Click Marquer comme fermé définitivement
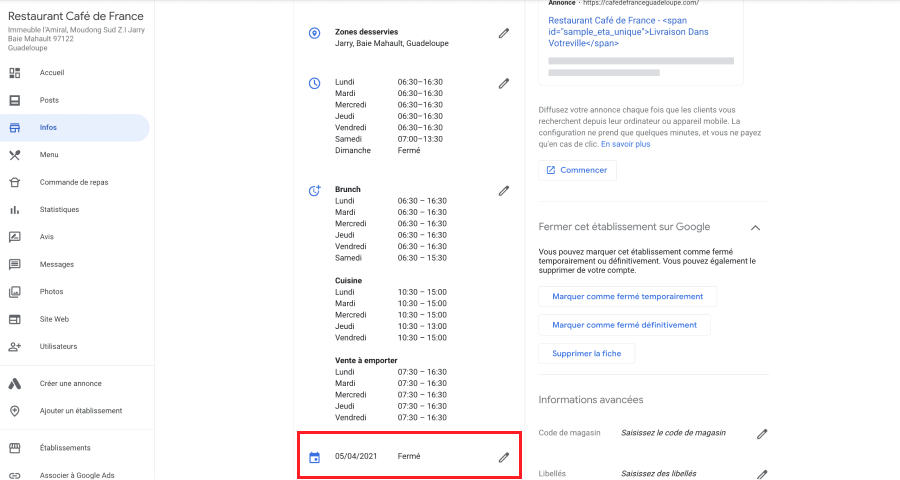The width and height of the screenshot is (900, 480). coord(624,325)
